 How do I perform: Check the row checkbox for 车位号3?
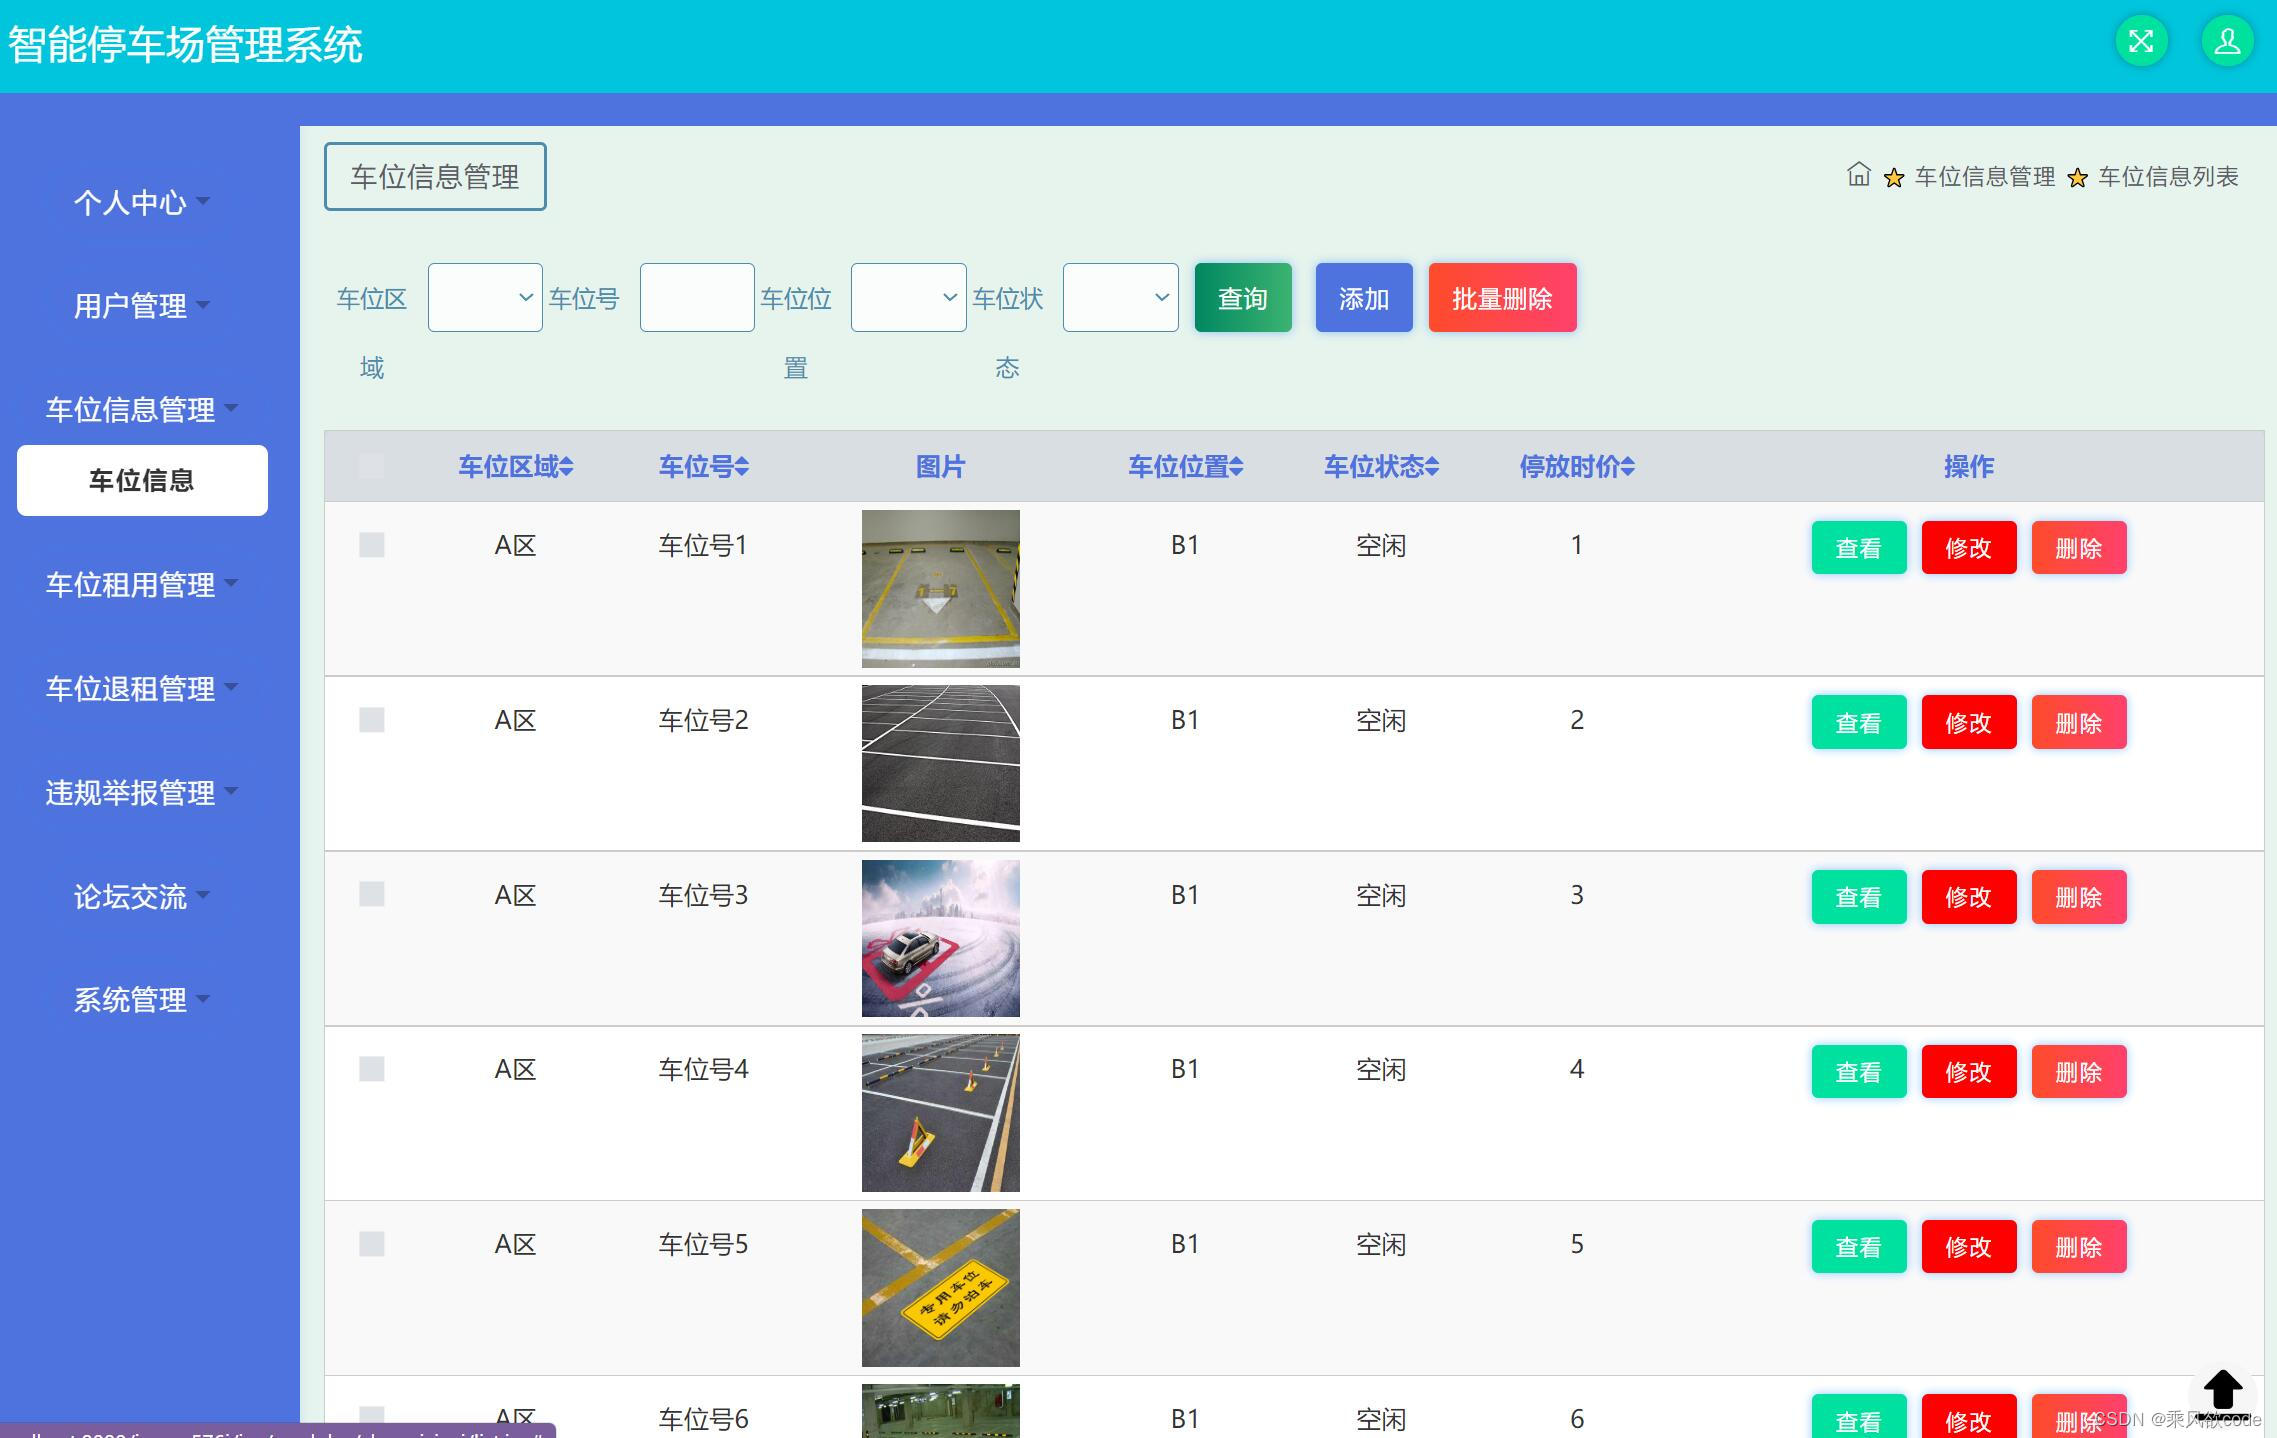pos(371,894)
